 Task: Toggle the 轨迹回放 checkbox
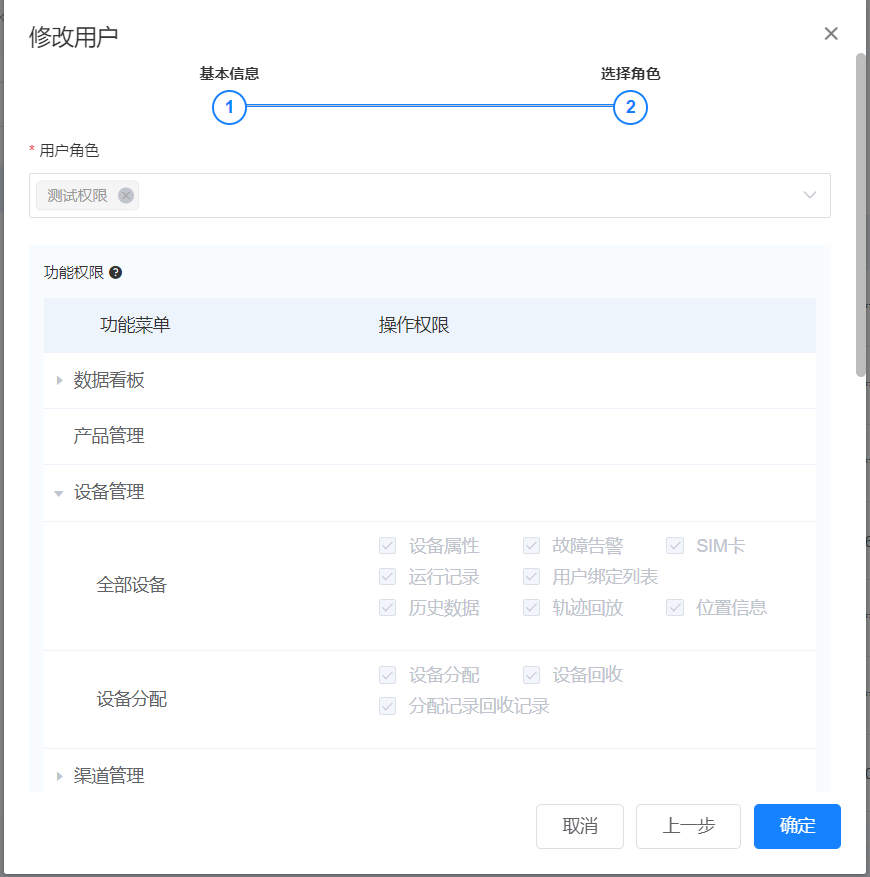point(531,608)
